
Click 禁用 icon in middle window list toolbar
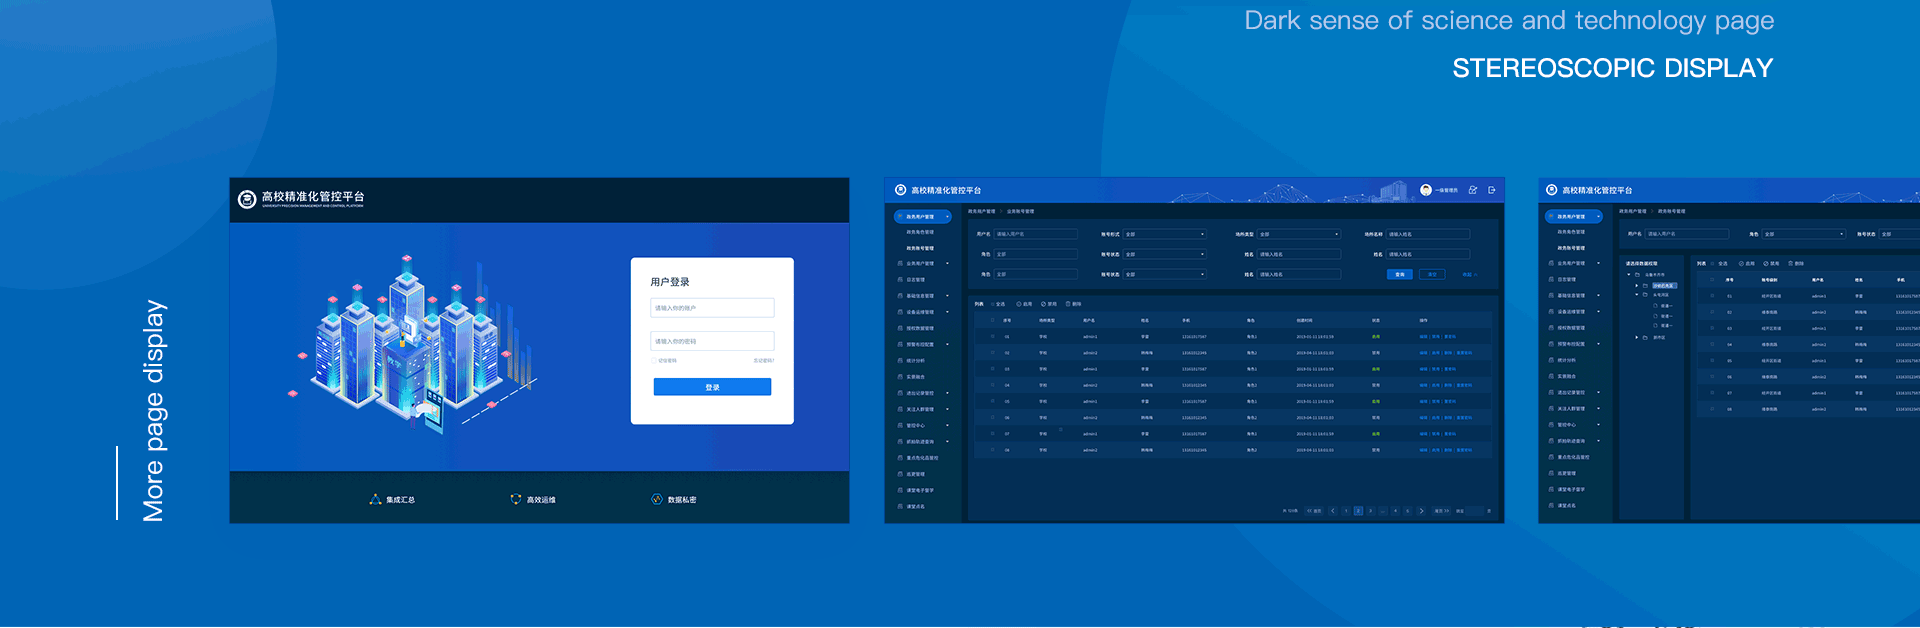pos(1043,304)
